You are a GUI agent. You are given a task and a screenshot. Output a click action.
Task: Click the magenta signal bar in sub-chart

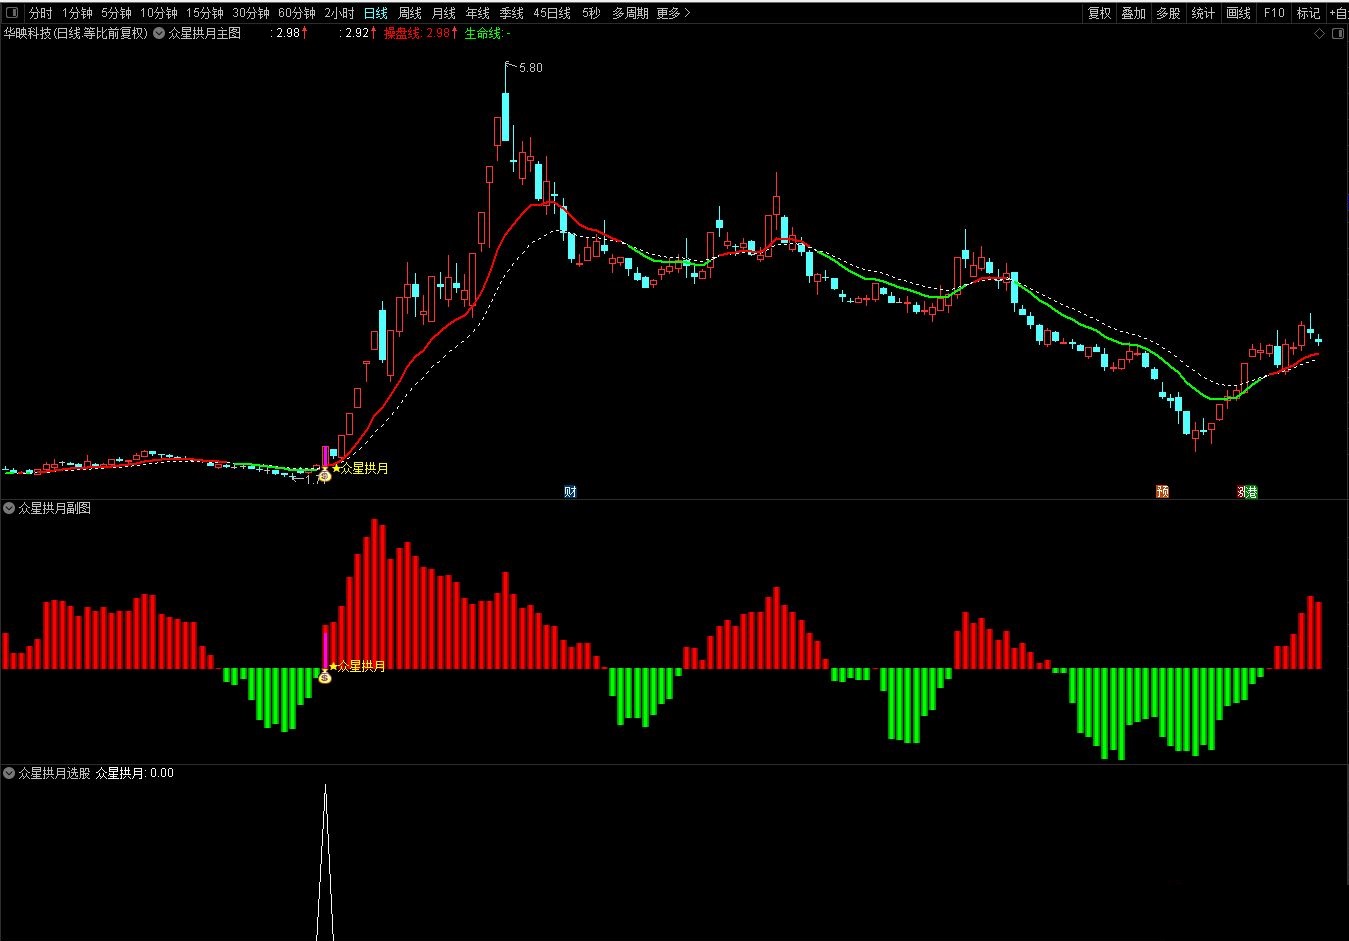tap(325, 648)
